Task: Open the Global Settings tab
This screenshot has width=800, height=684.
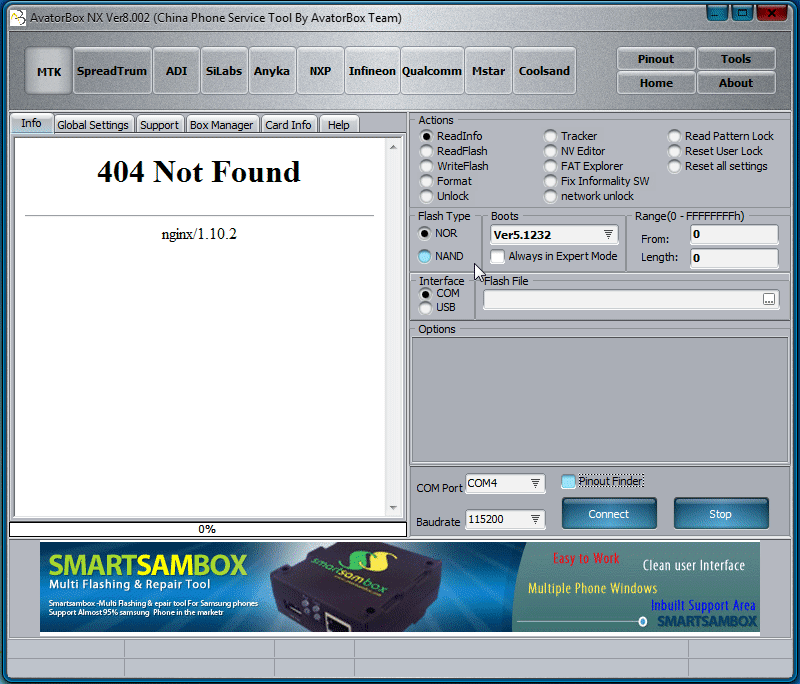Action: click(x=93, y=125)
